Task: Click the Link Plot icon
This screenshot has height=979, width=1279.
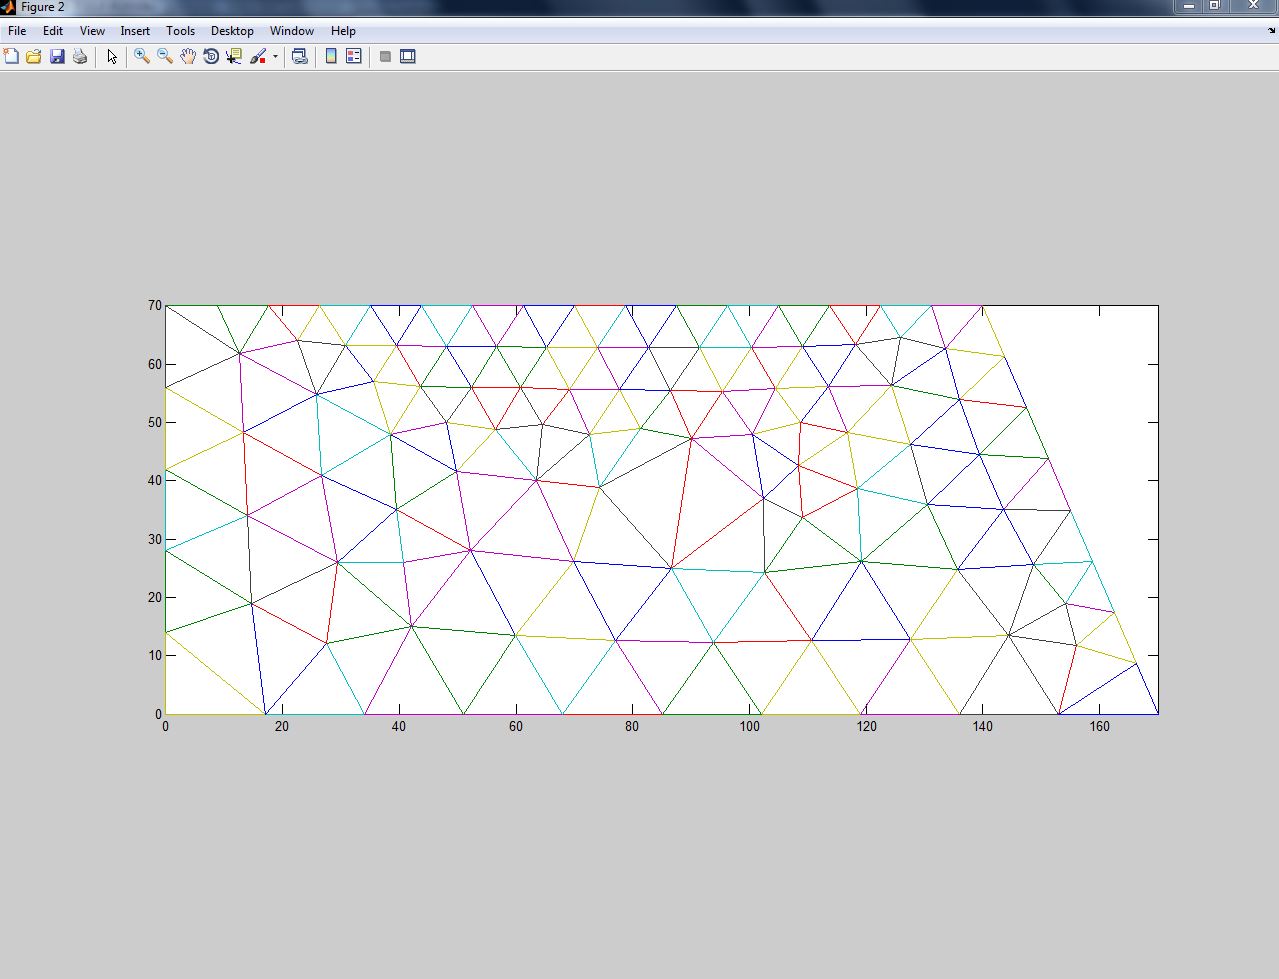Action: pos(299,57)
